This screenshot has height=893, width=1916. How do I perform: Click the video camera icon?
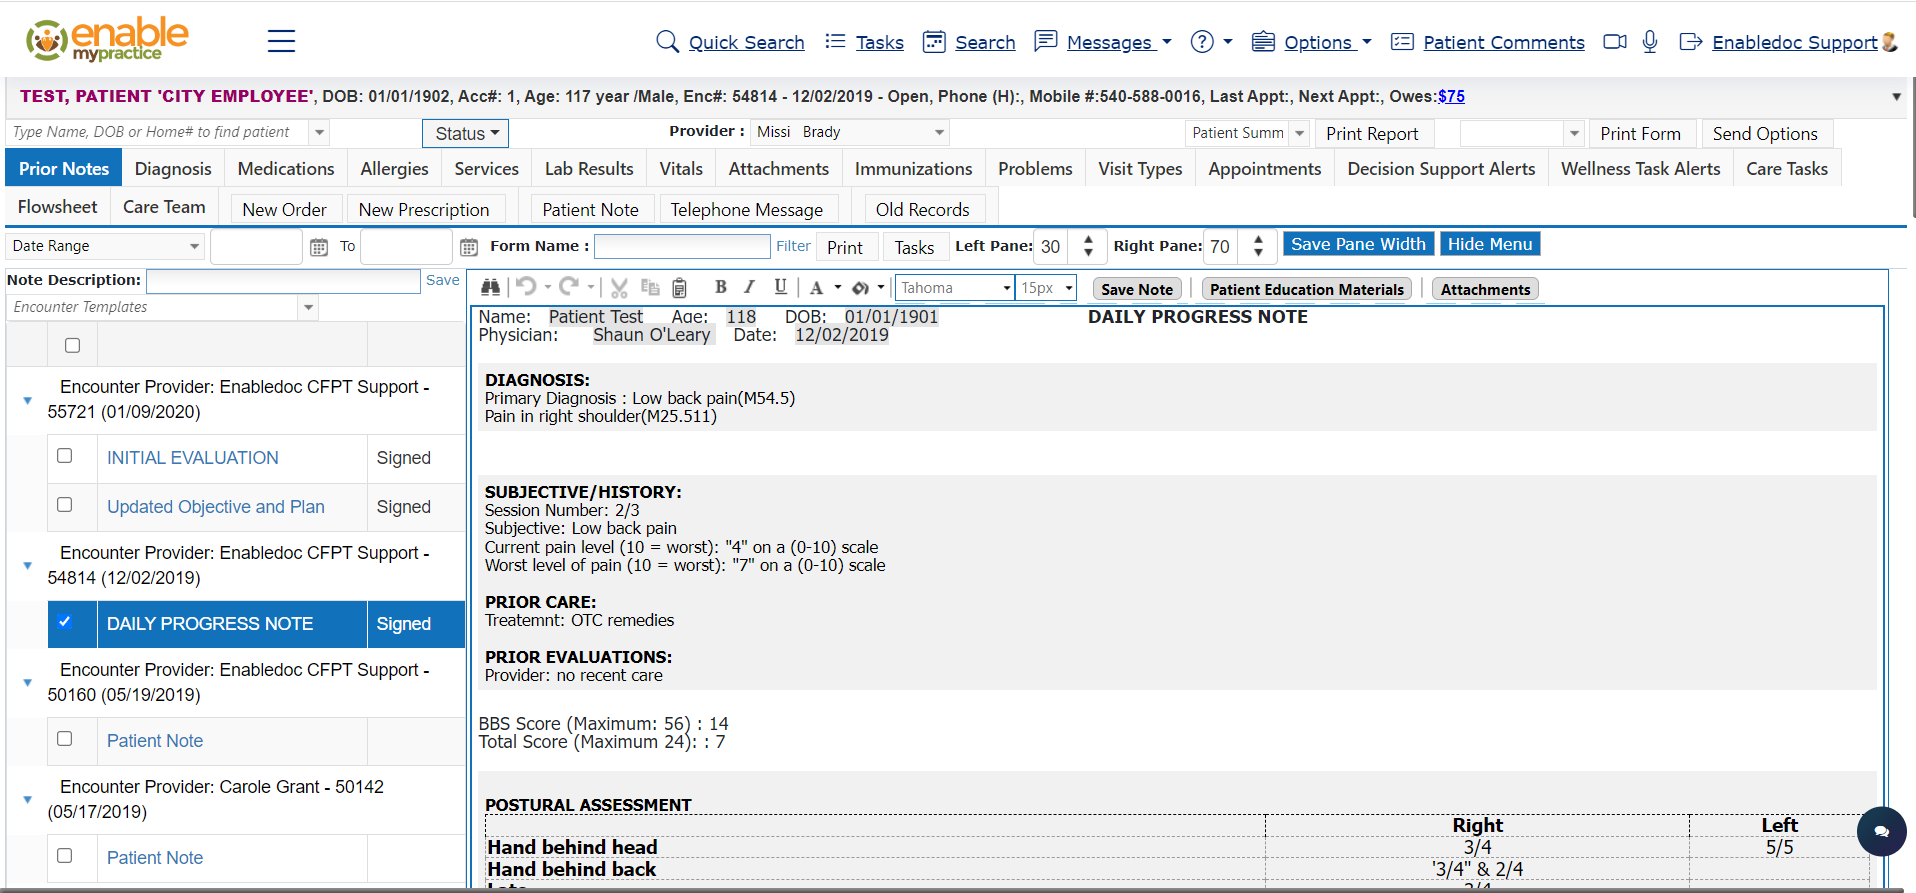click(1614, 41)
